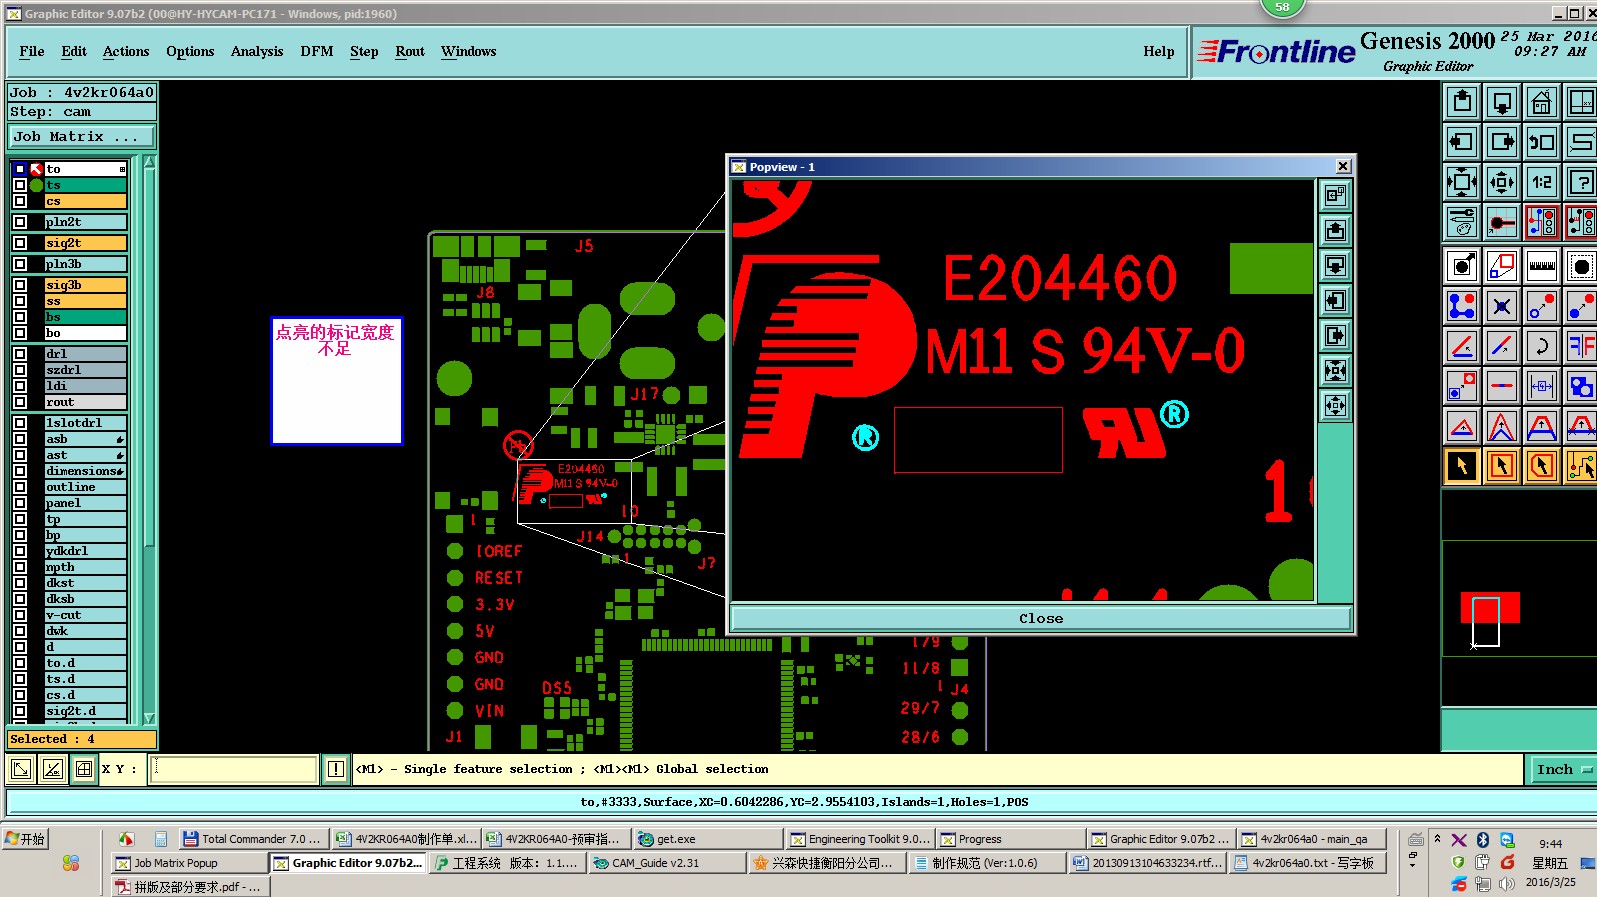Click the Popview window link icon at top
The width and height of the screenshot is (1597, 897).
tap(1336, 196)
